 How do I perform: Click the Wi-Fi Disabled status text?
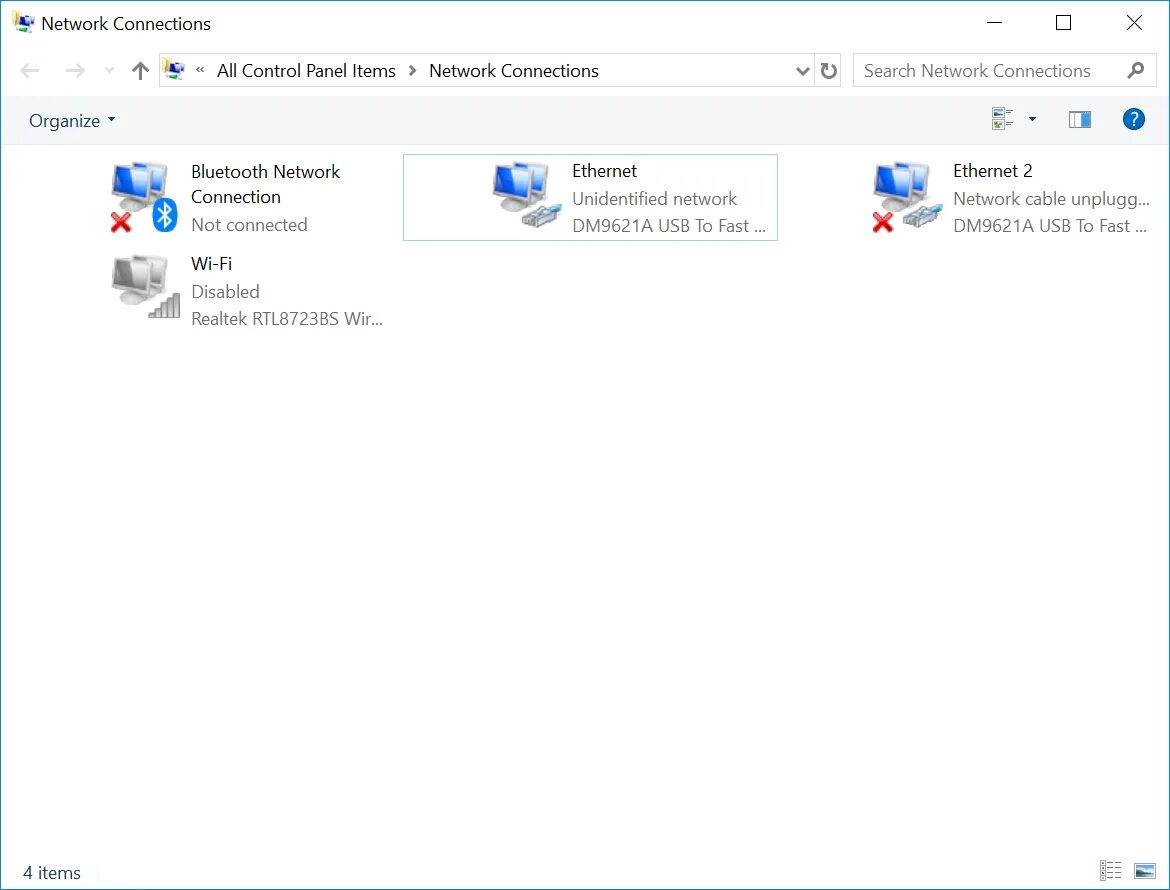click(x=225, y=292)
